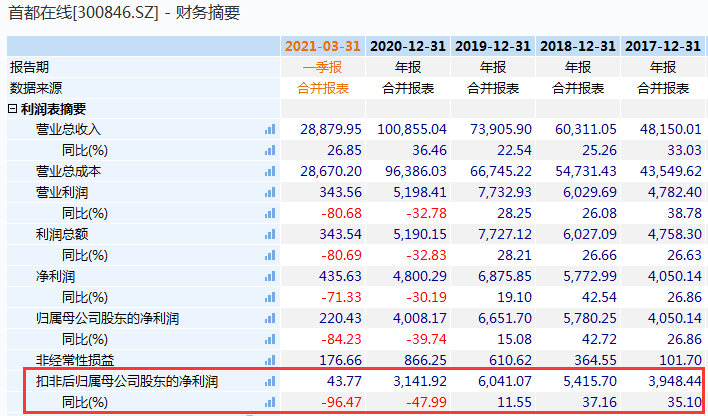Click the 报告期 row label
This screenshot has height=416, width=708.
point(29,67)
